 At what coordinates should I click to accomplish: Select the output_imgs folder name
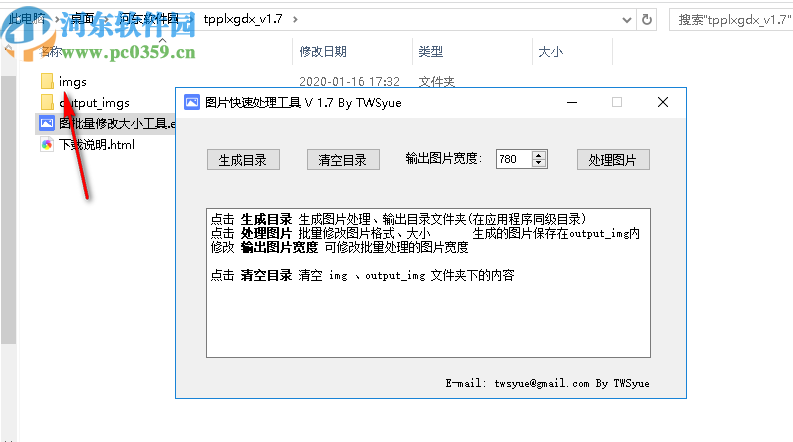coord(95,103)
